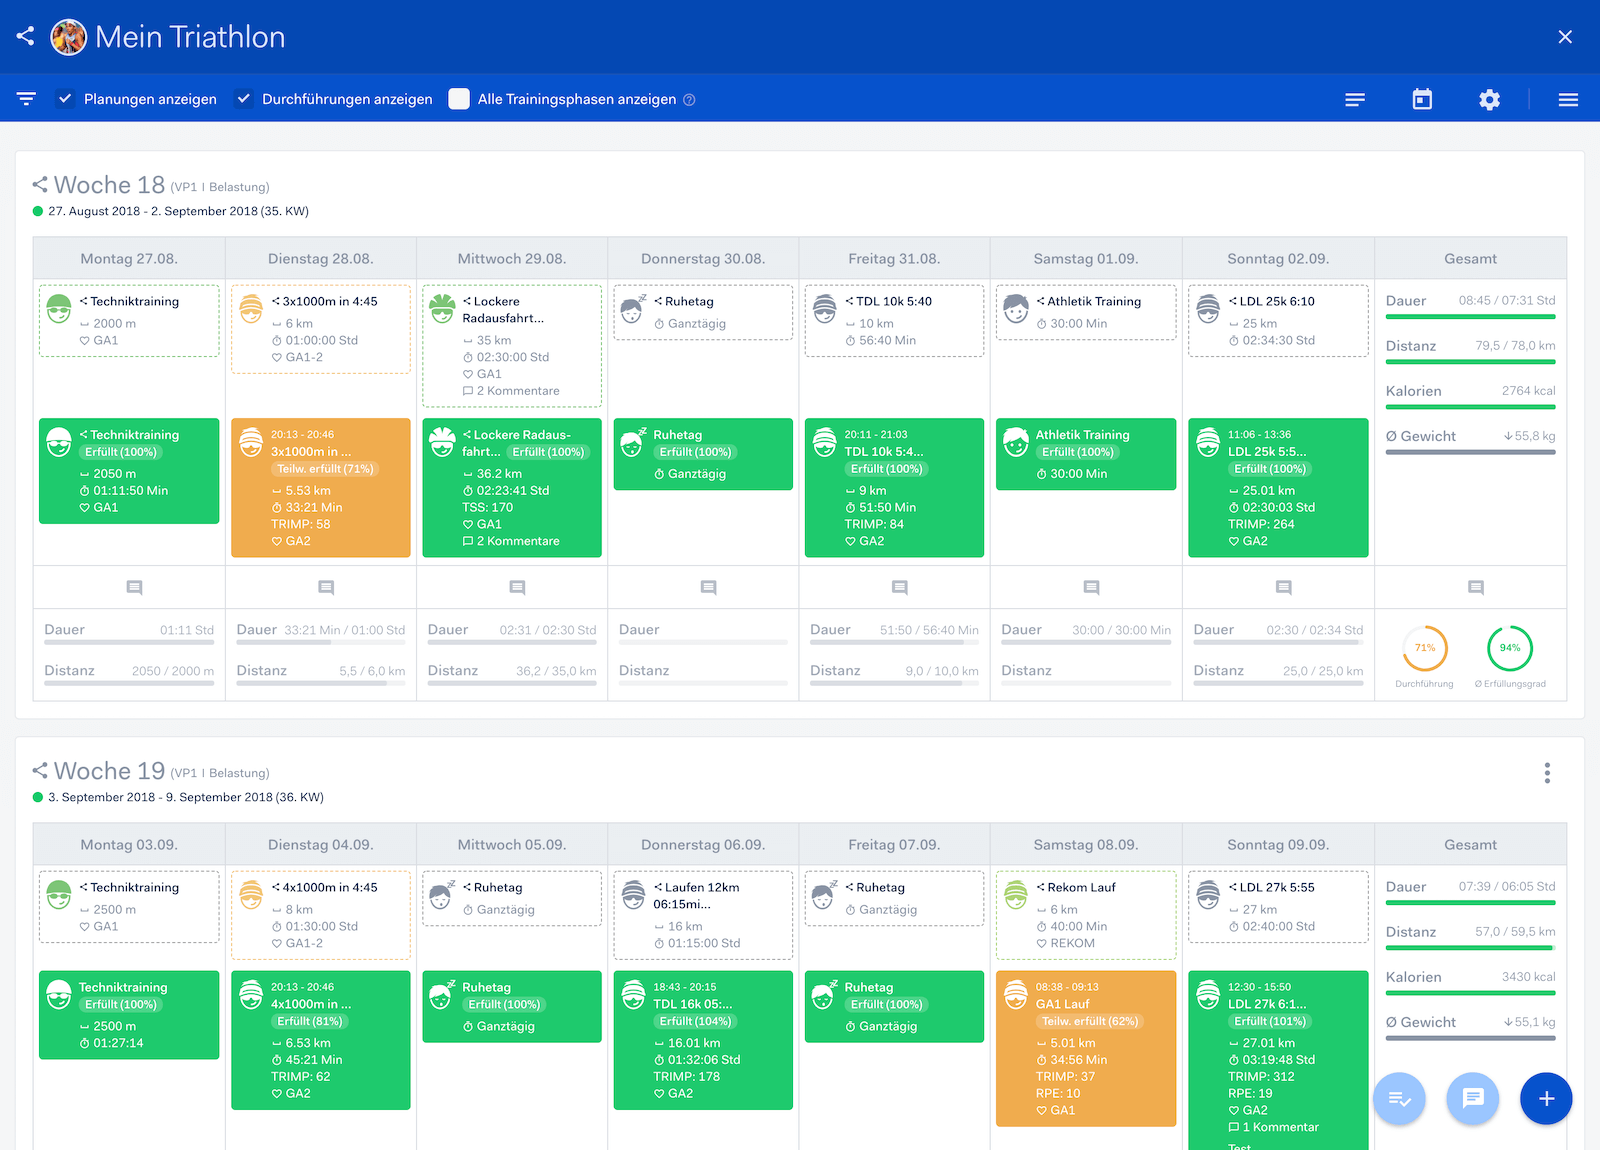Click Woche 18 Gesamt Dauer progress bar
The image size is (1600, 1150).
pos(1470,317)
